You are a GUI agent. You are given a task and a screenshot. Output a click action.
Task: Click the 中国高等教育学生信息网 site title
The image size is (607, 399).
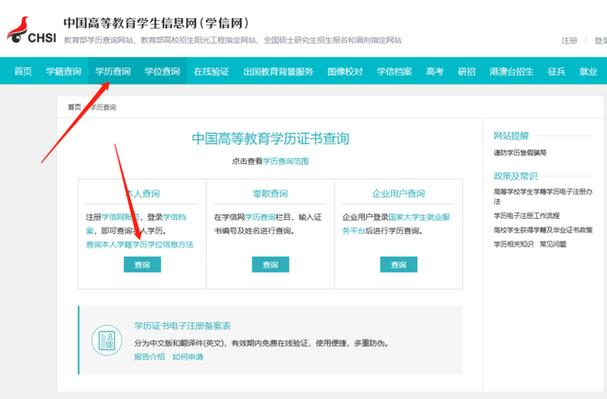(x=156, y=23)
